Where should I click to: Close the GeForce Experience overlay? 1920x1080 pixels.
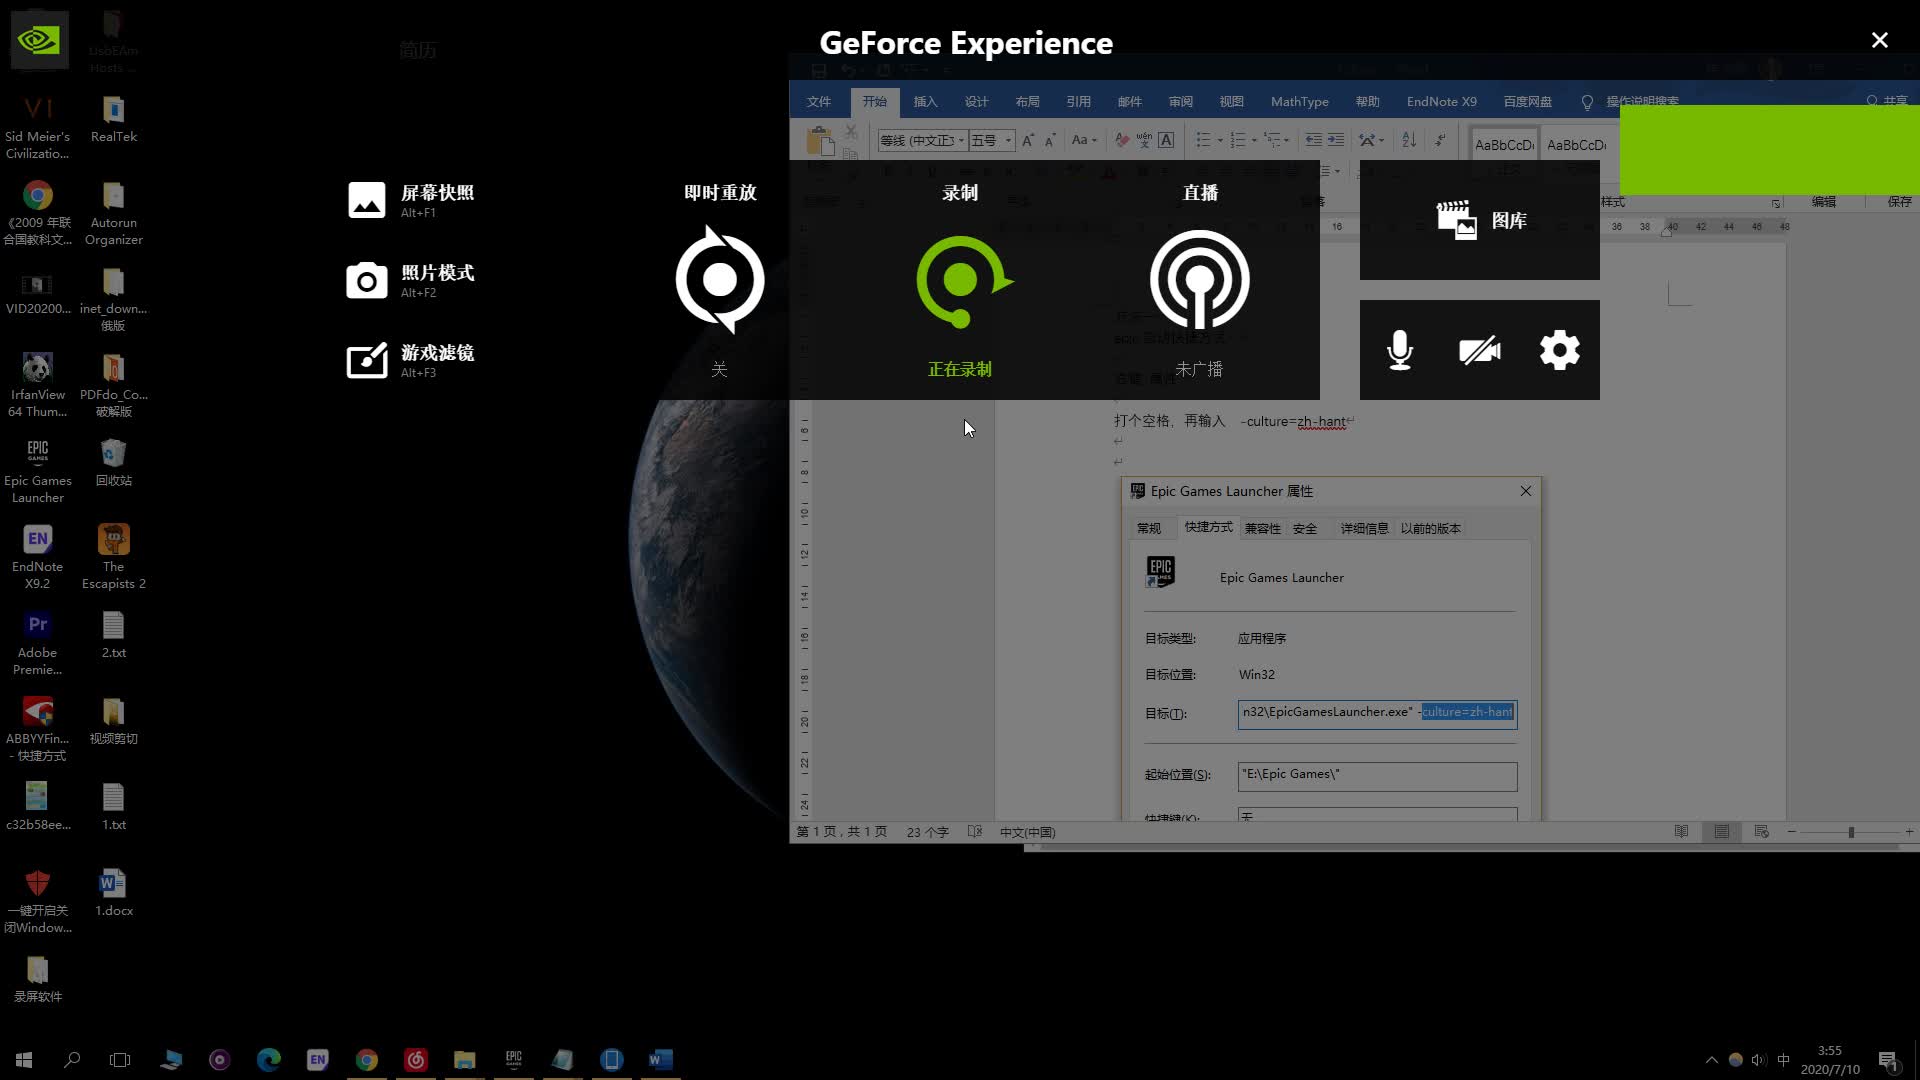click(1879, 40)
